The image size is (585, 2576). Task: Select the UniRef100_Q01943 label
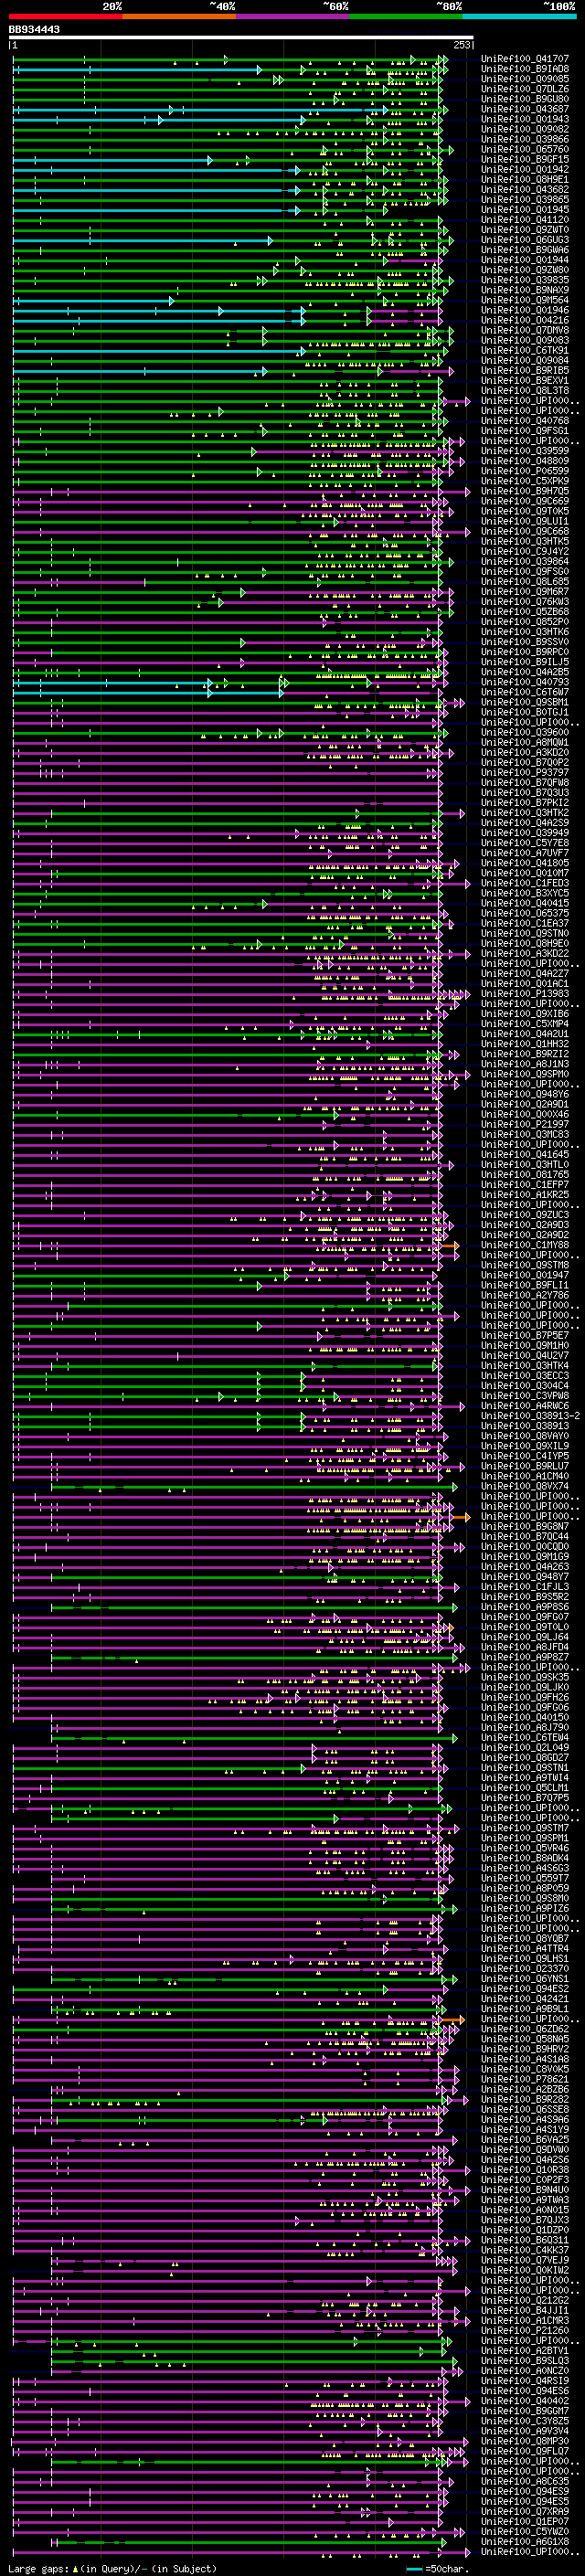pos(525,119)
